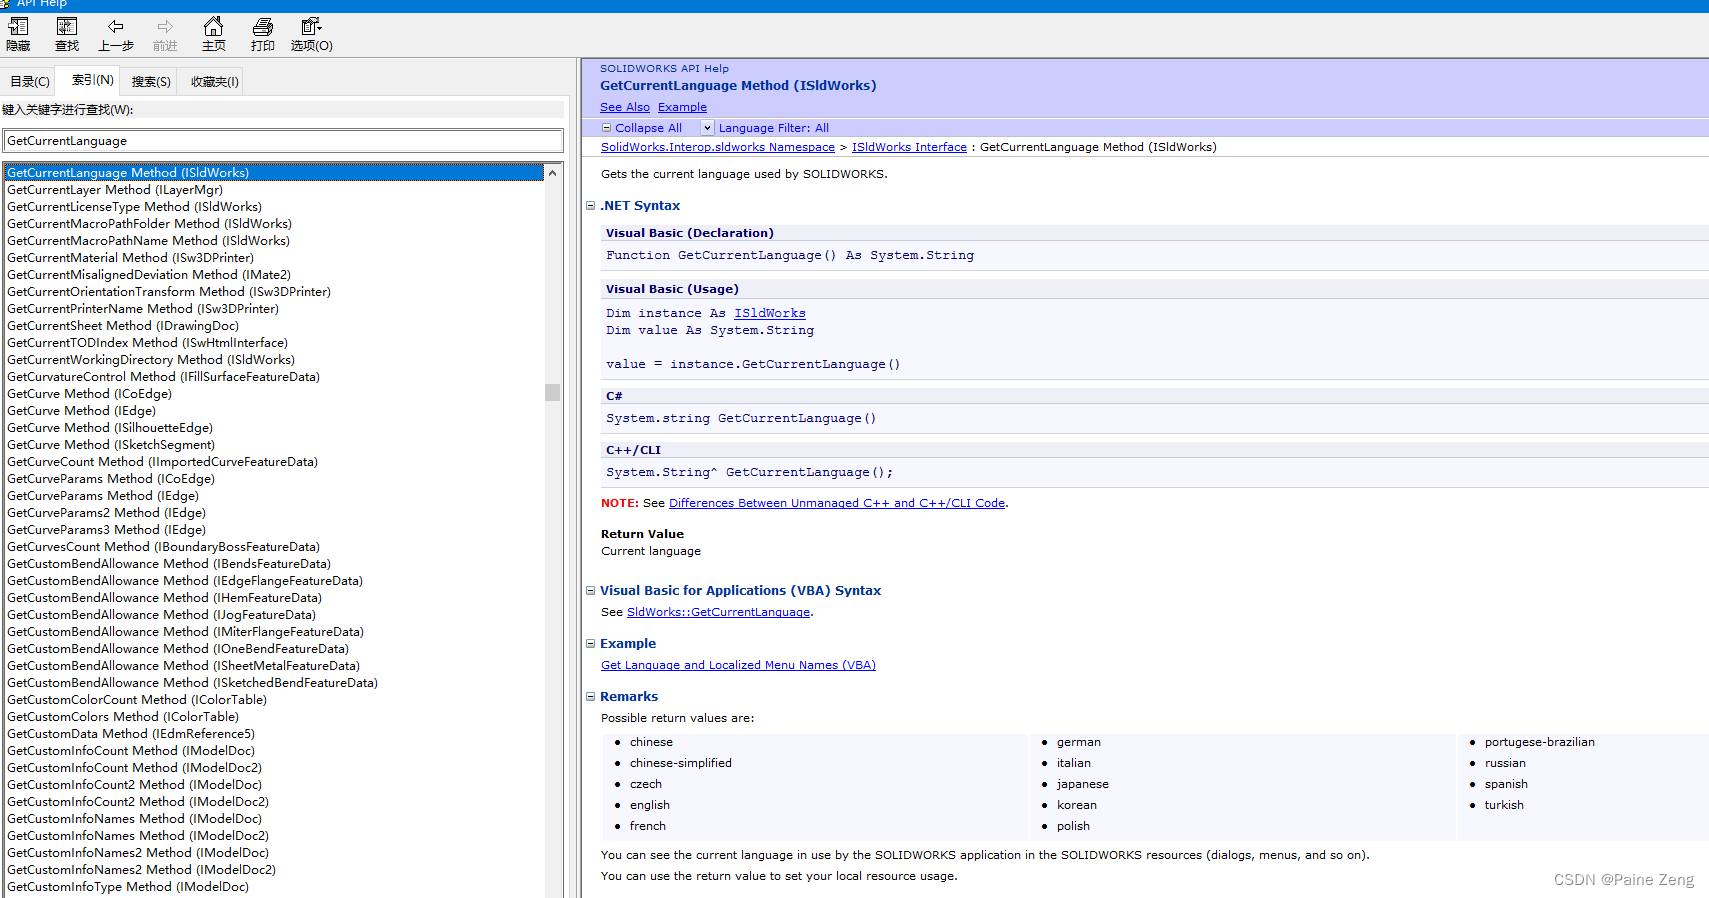The width and height of the screenshot is (1709, 898).
Task: Click Collapse All toggle
Action: 642,128
